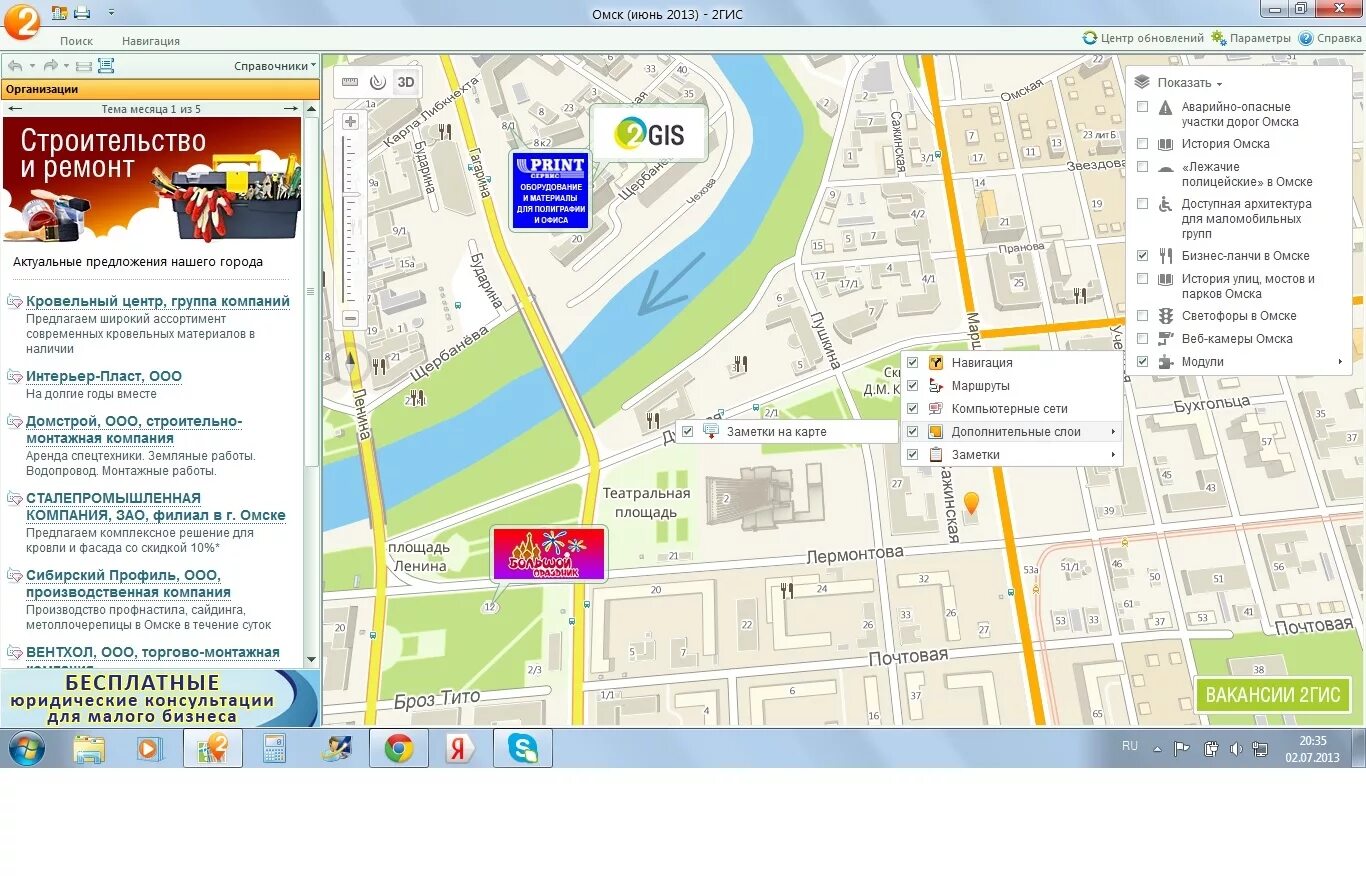Enable Светофоры в Омске checkbox
1366x876 pixels.
point(1142,316)
